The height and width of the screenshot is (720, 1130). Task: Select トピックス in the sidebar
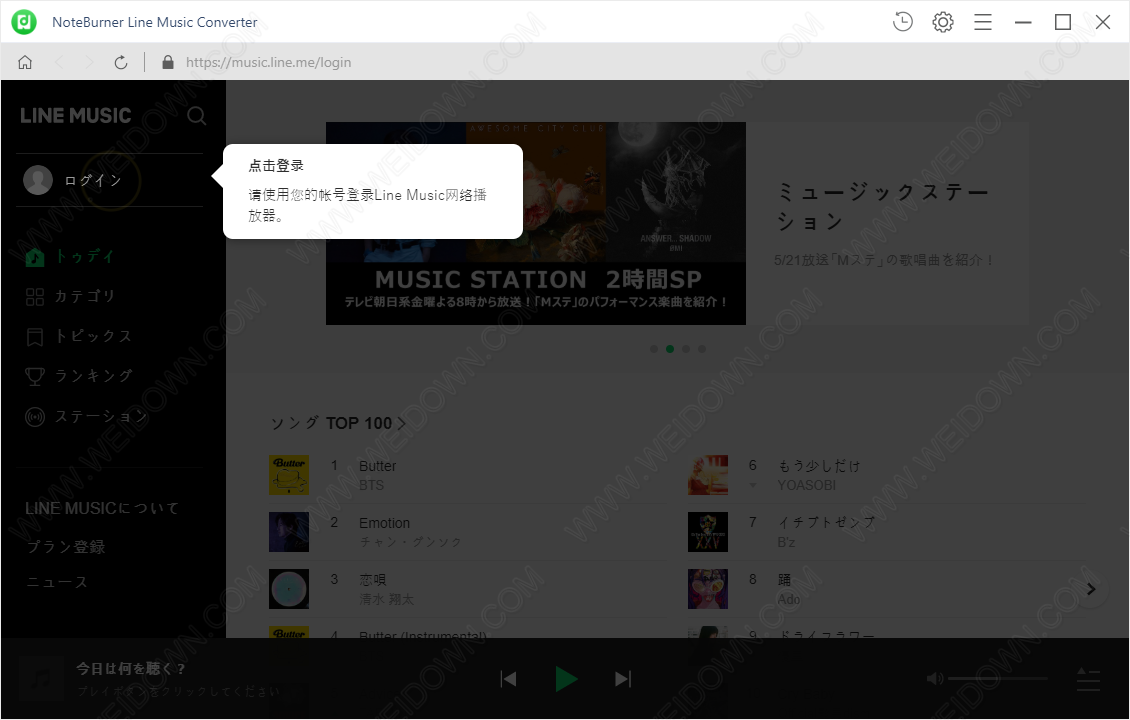(94, 336)
